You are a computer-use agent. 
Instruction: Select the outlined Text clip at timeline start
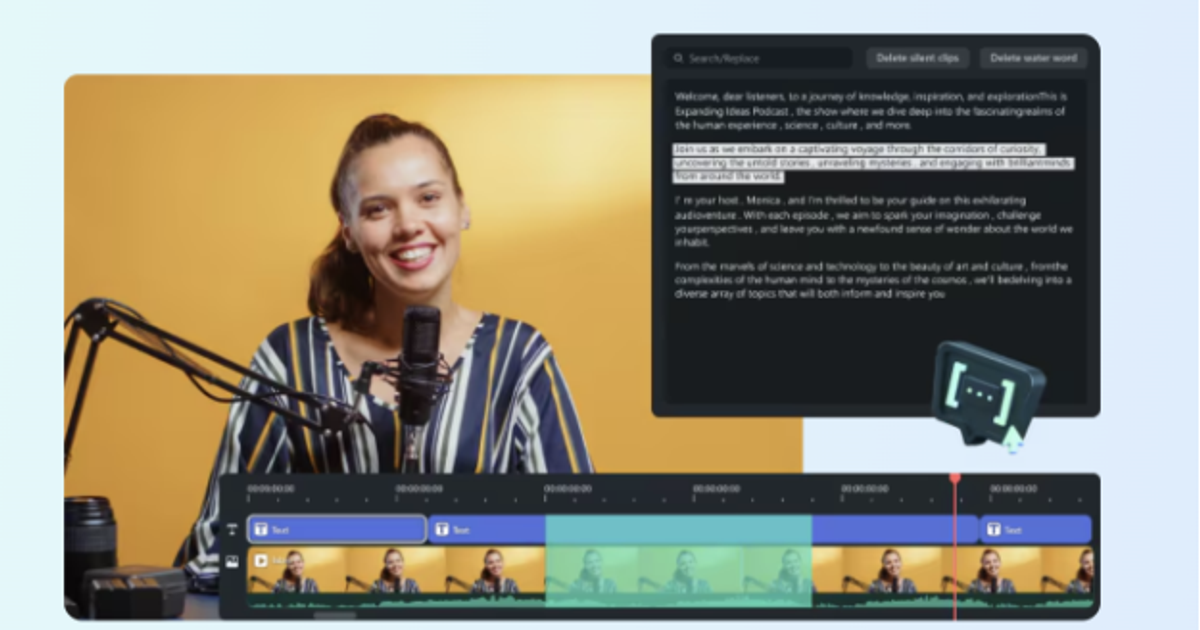point(337,529)
